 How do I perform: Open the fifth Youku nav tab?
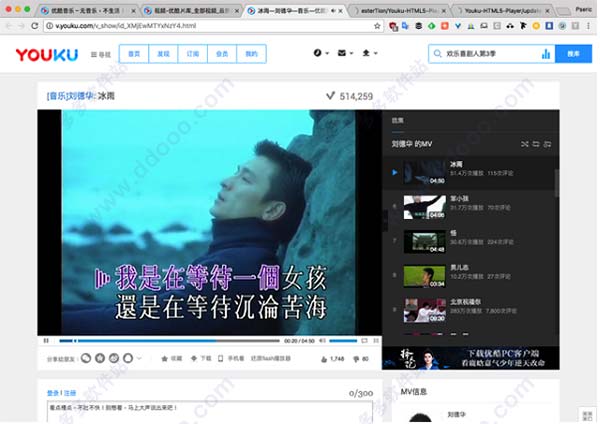(251, 54)
